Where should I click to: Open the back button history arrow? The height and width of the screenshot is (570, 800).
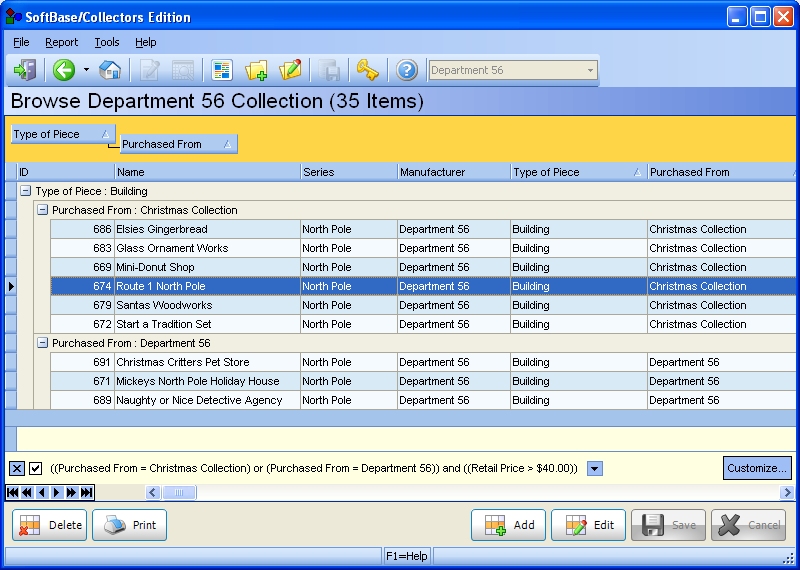click(86, 70)
